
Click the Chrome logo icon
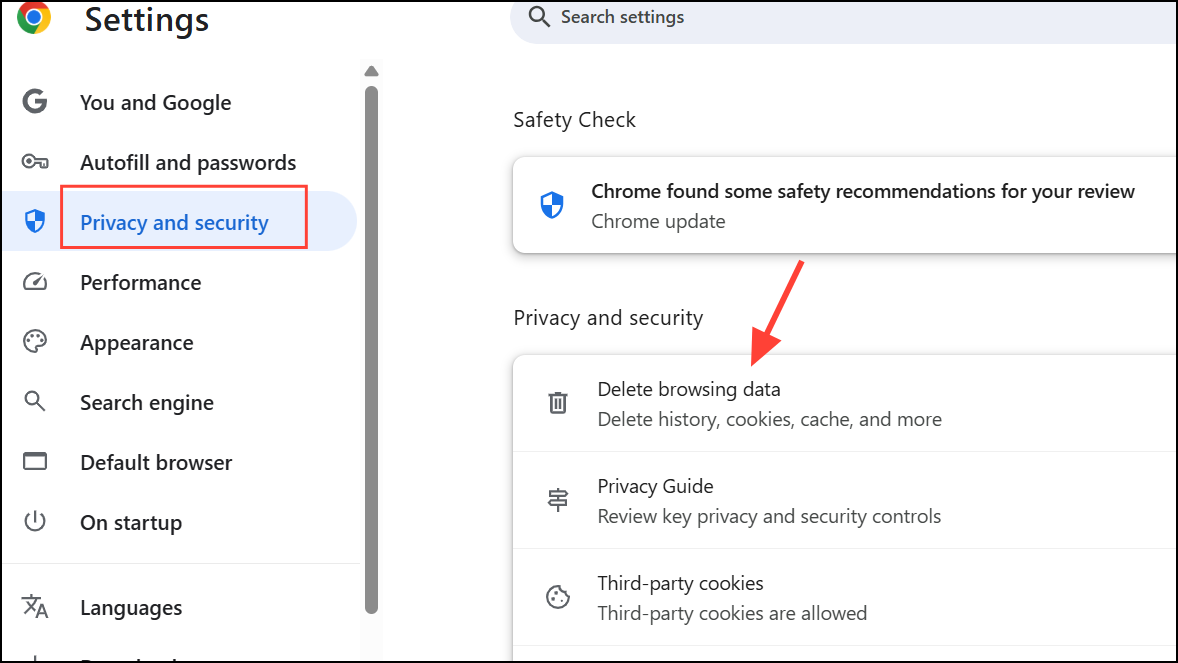tap(34, 17)
